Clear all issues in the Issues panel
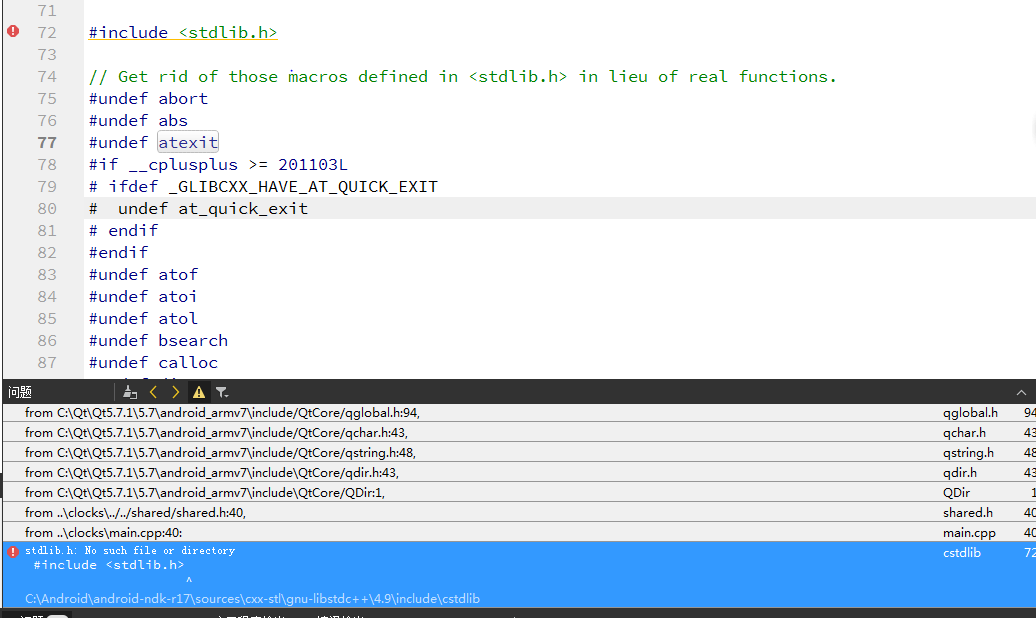The height and width of the screenshot is (618, 1036). click(x=130, y=391)
